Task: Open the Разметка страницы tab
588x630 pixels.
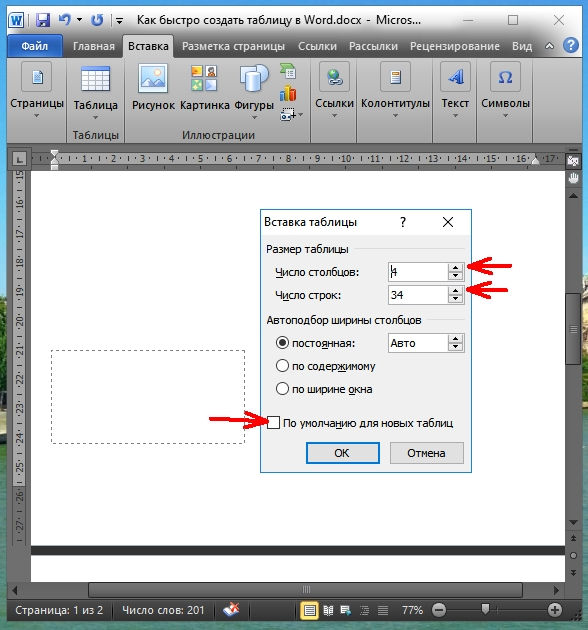Action: (x=233, y=46)
